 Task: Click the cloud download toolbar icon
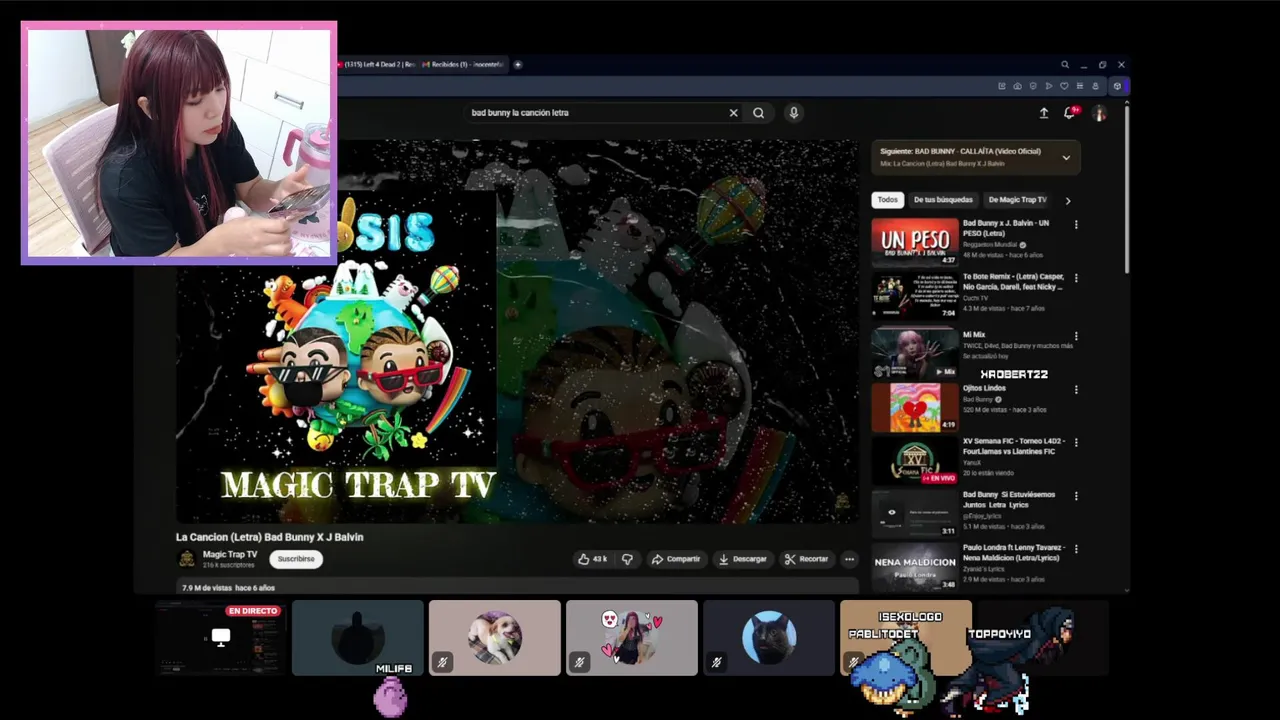[x=1017, y=87]
